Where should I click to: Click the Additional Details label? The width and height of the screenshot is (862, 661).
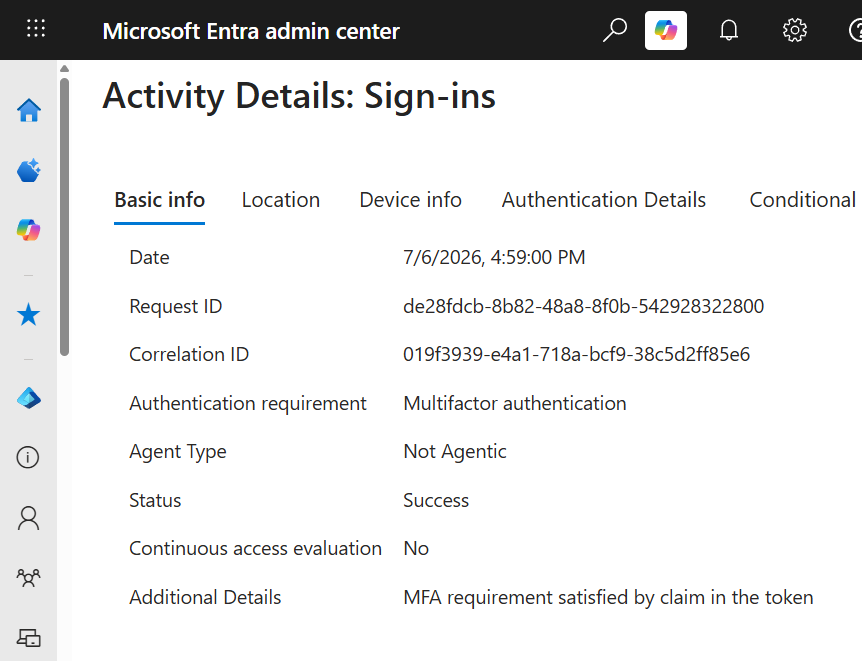205,597
